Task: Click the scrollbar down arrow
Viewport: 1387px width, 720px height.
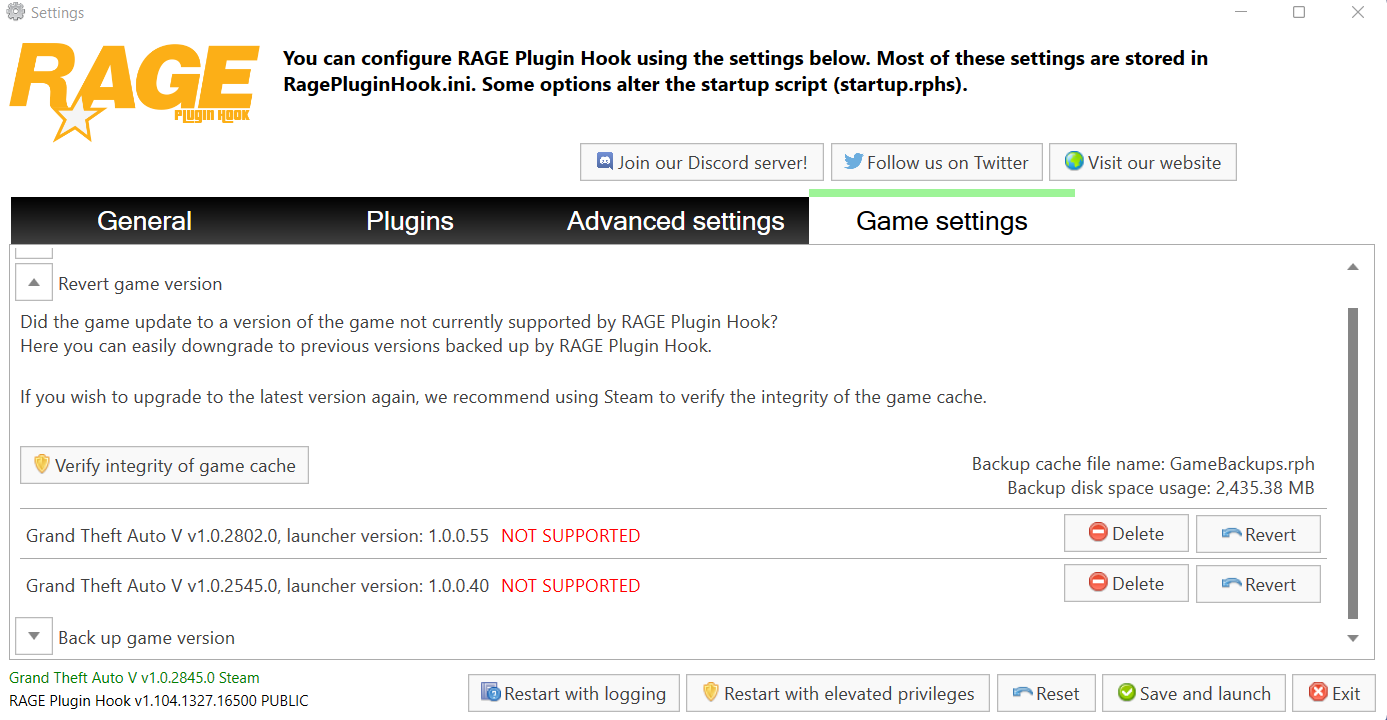Action: 1353,638
